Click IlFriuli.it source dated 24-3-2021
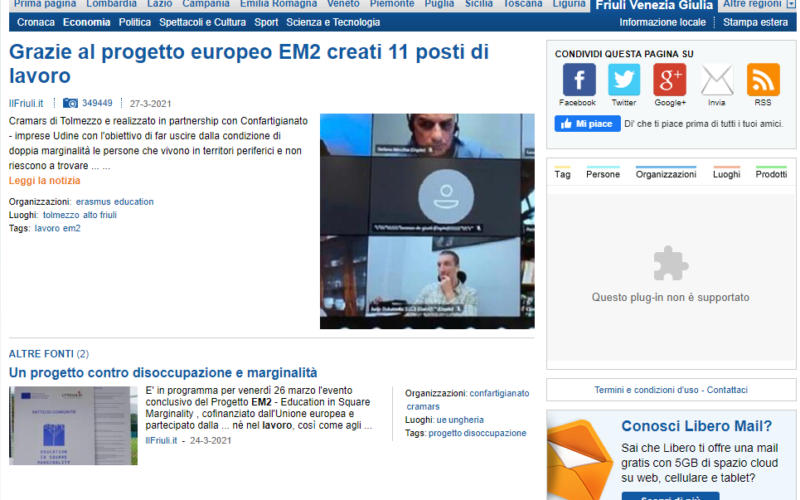This screenshot has width=800, height=500. (161, 440)
